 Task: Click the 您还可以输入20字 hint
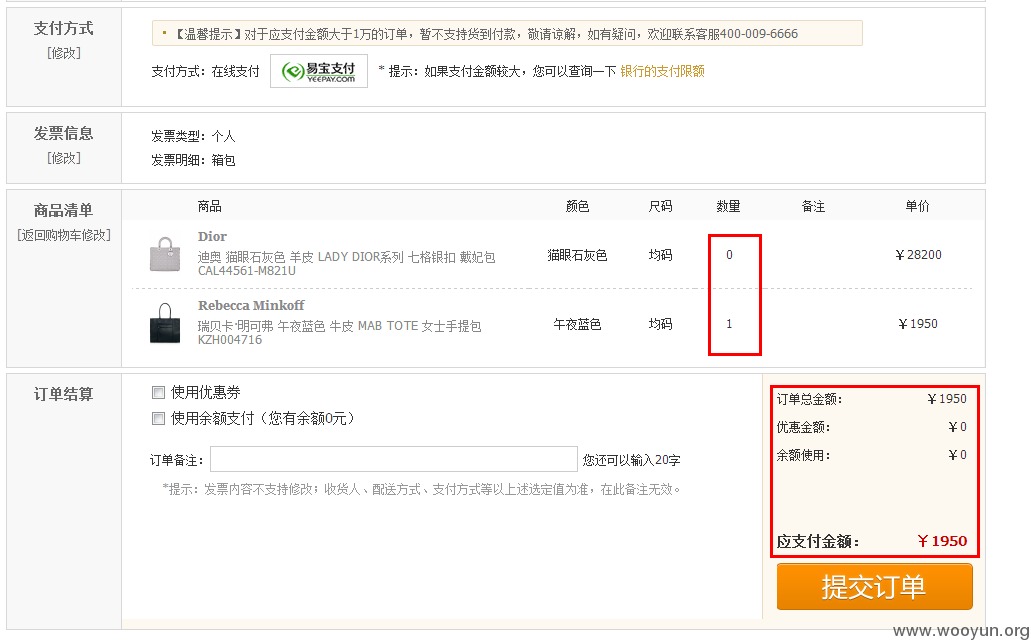(631, 460)
